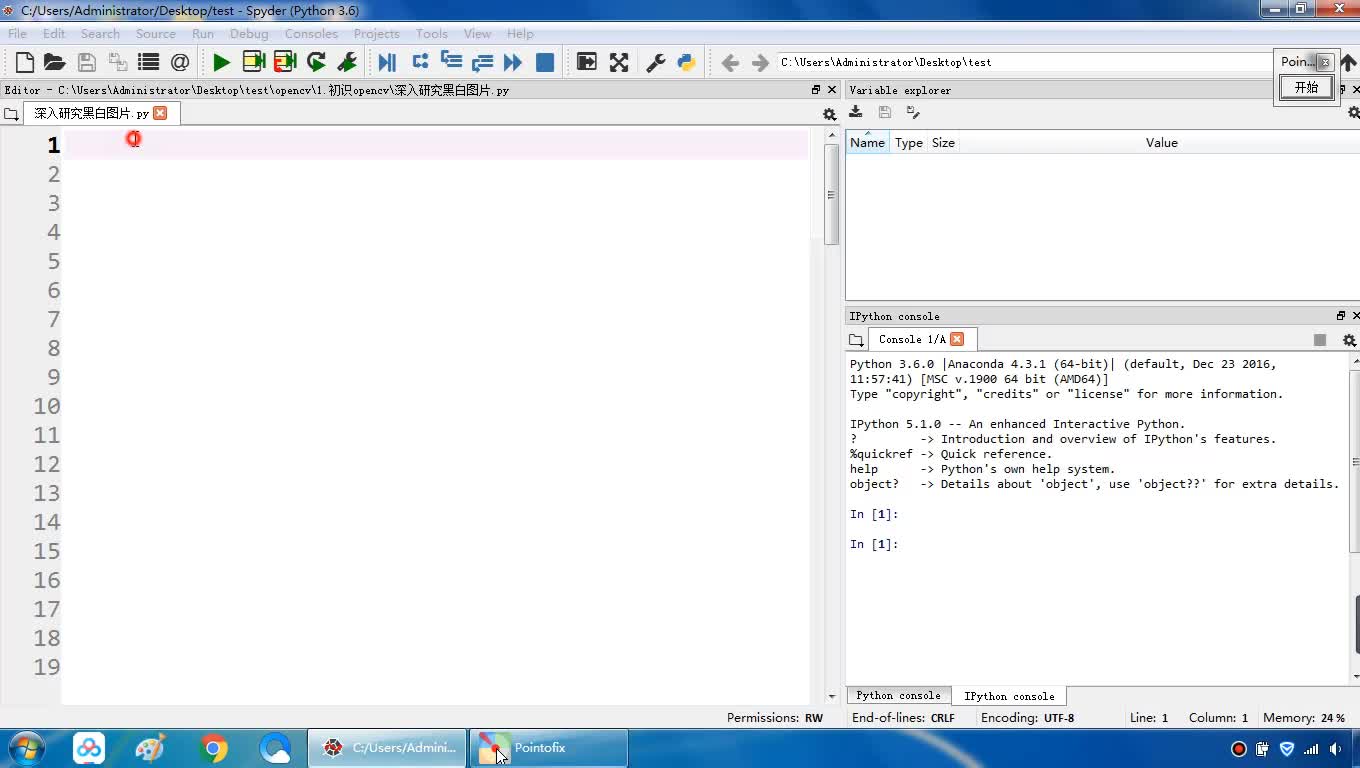Run the file with green play button

click(221, 62)
